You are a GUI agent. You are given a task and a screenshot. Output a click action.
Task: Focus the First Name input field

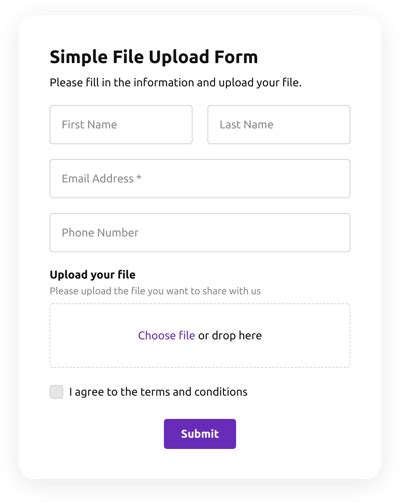tap(121, 125)
